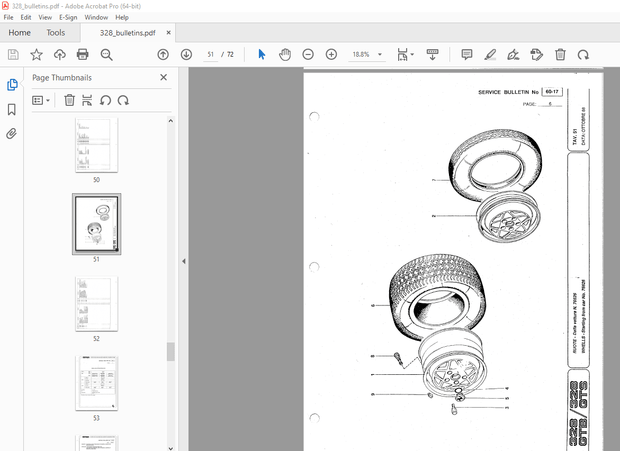Open the find text magnifier
620x451 pixels.
[x=106, y=55]
